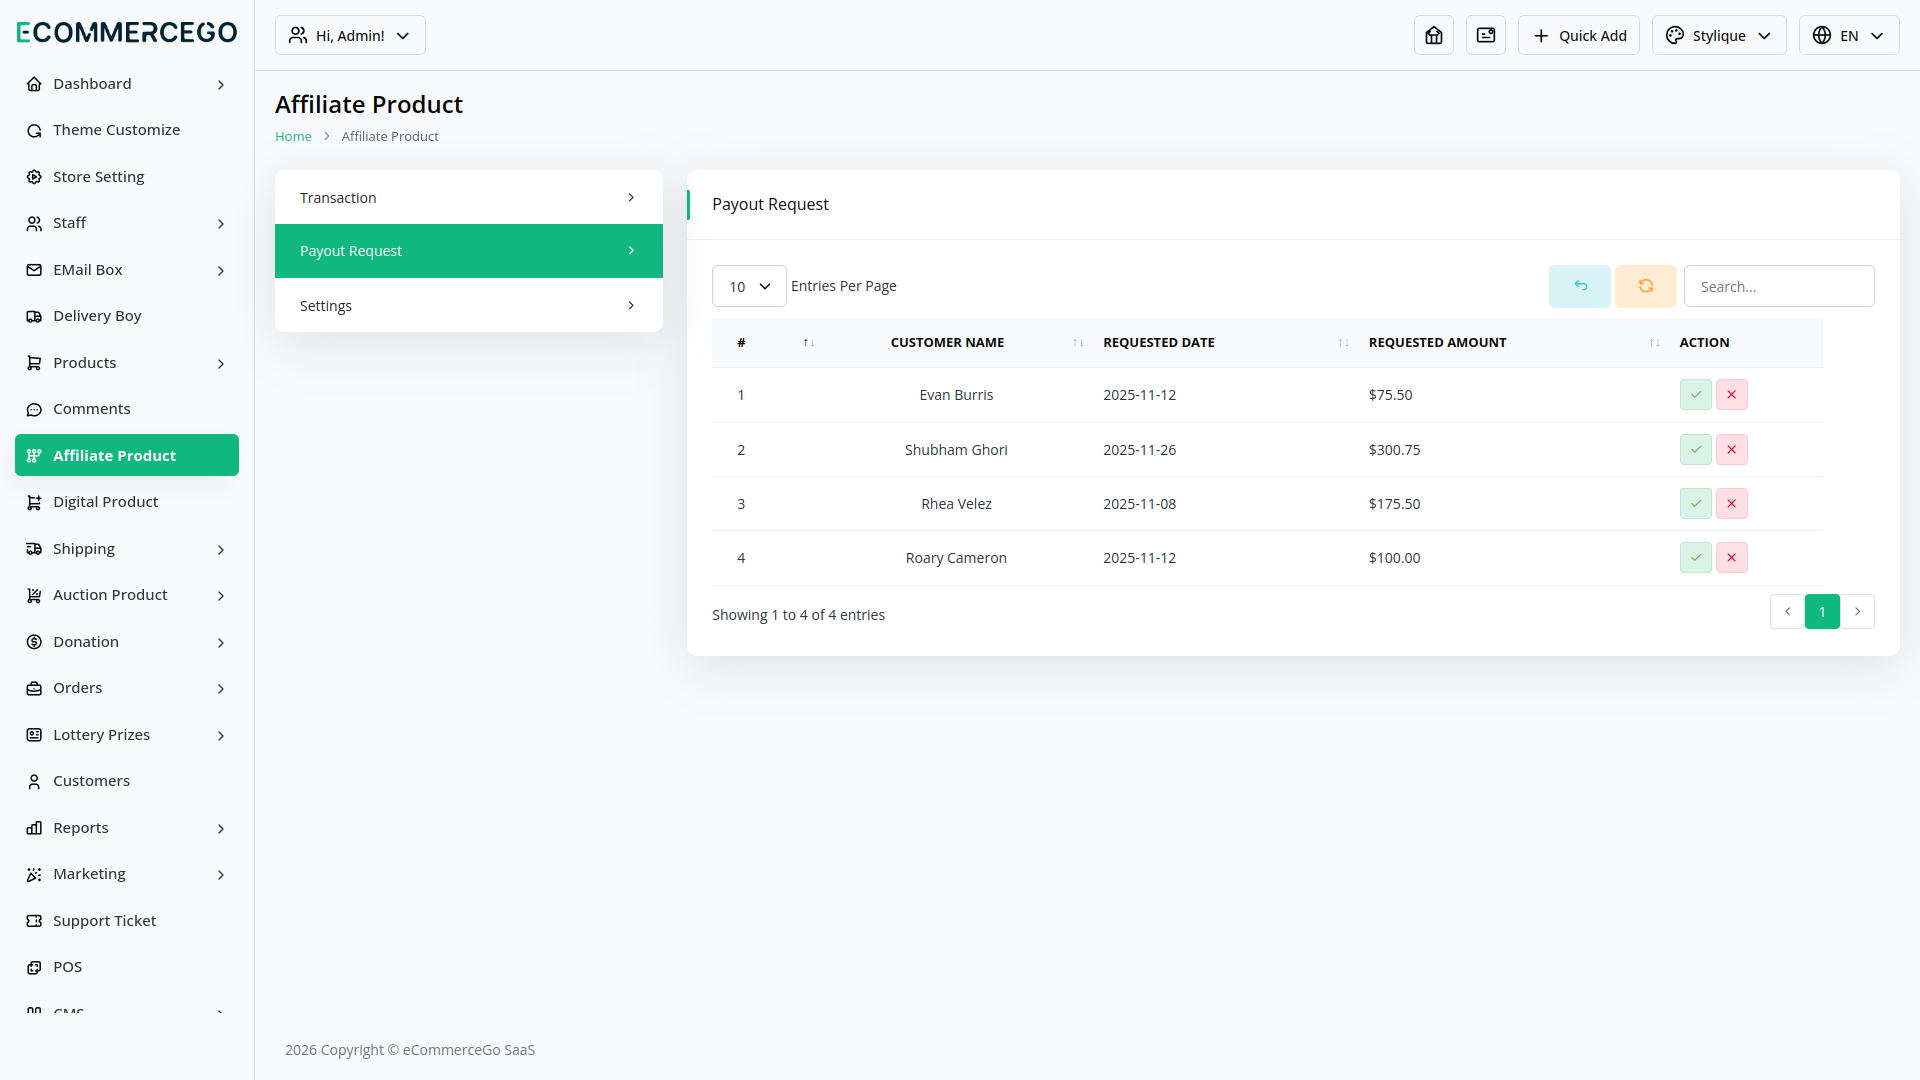Expand the Marketing sidebar menu

(x=127, y=874)
